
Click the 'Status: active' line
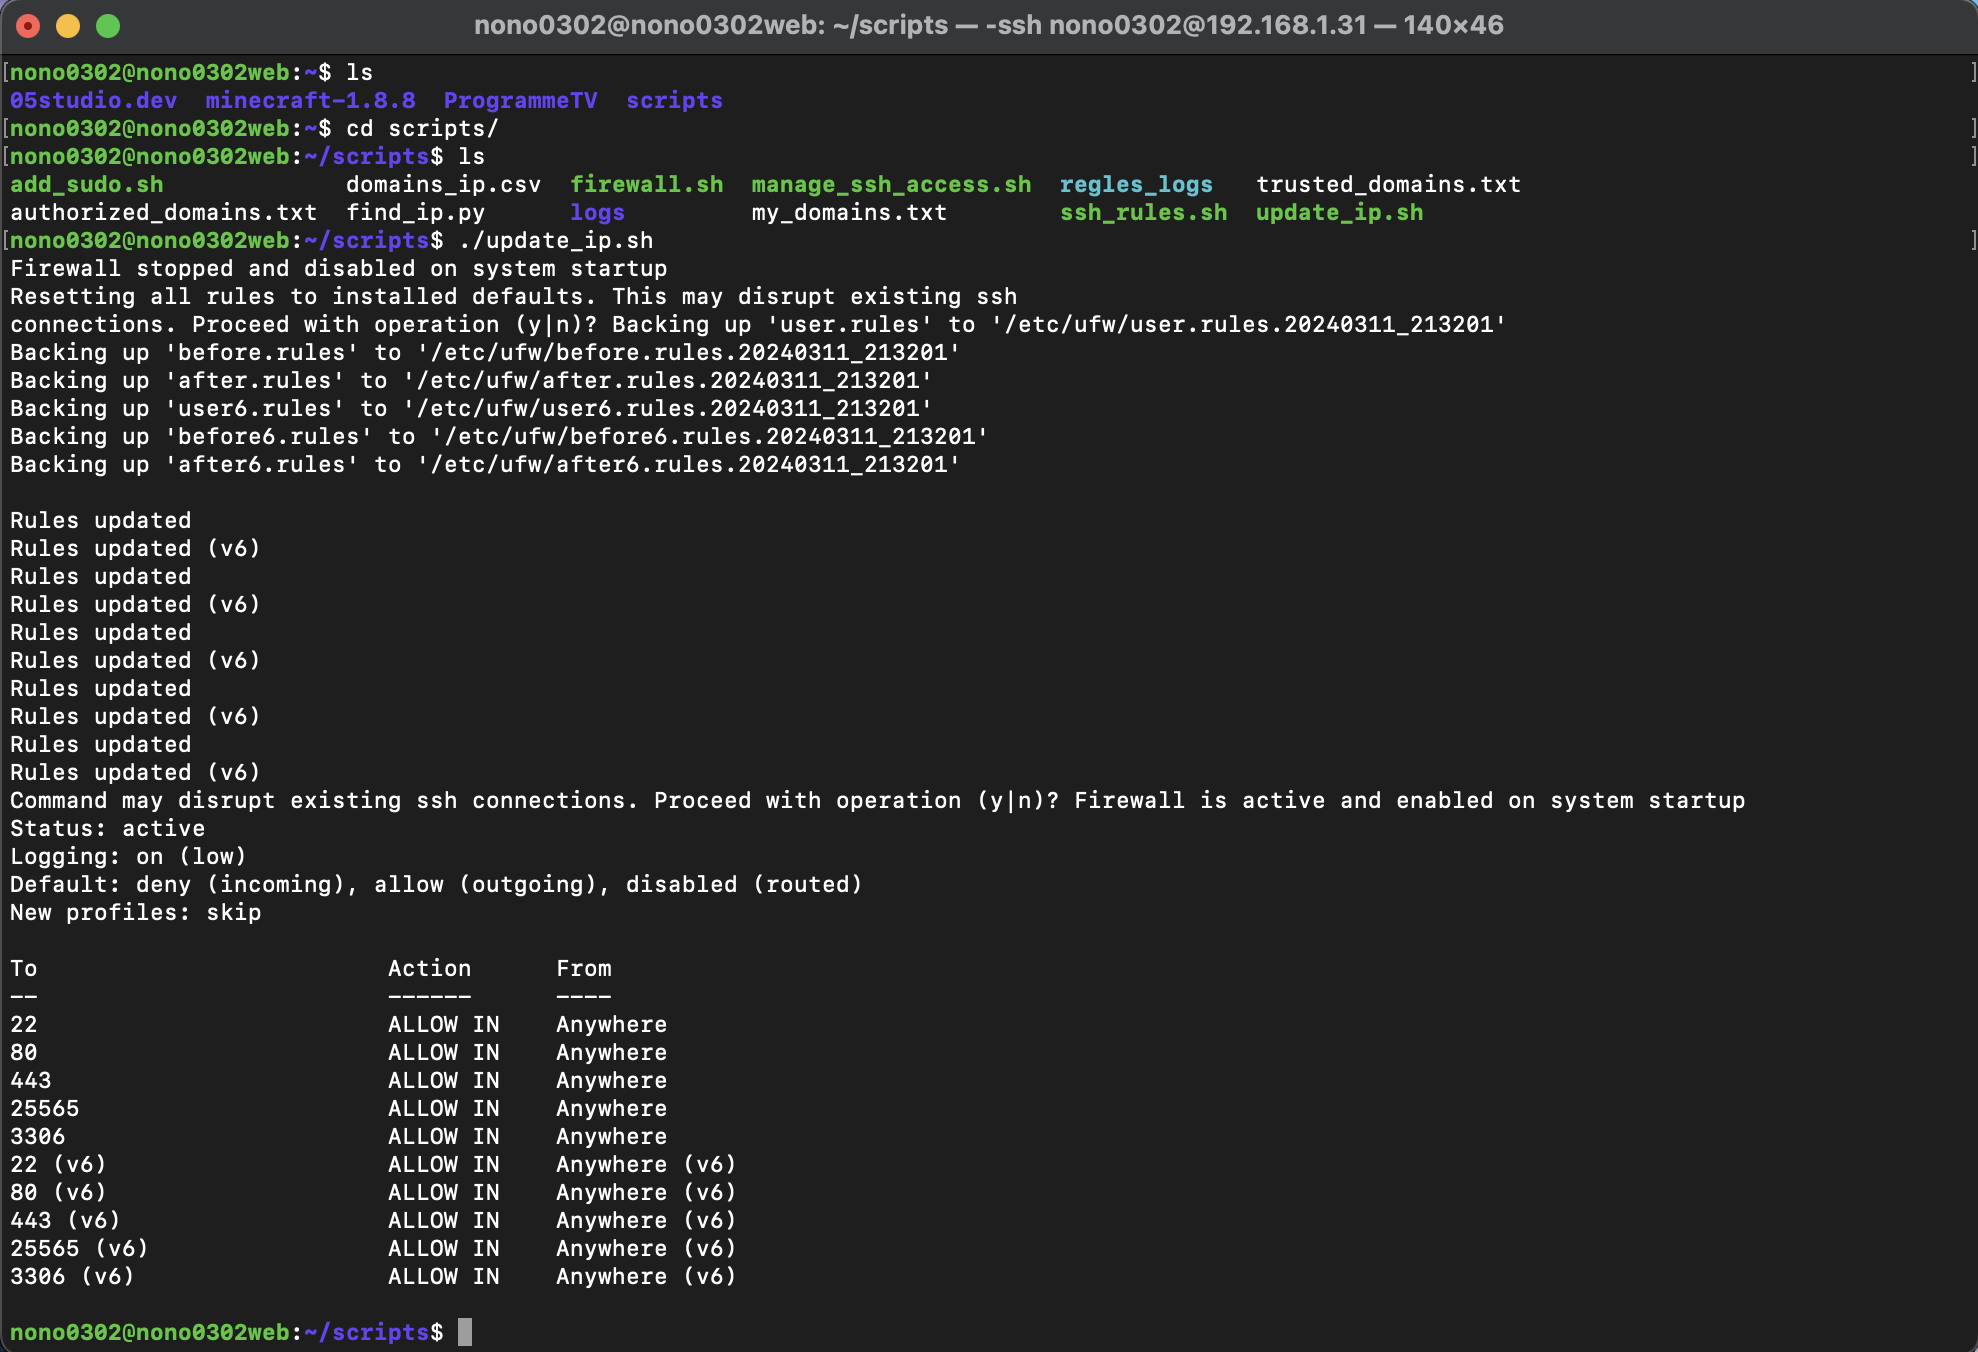click(x=108, y=828)
